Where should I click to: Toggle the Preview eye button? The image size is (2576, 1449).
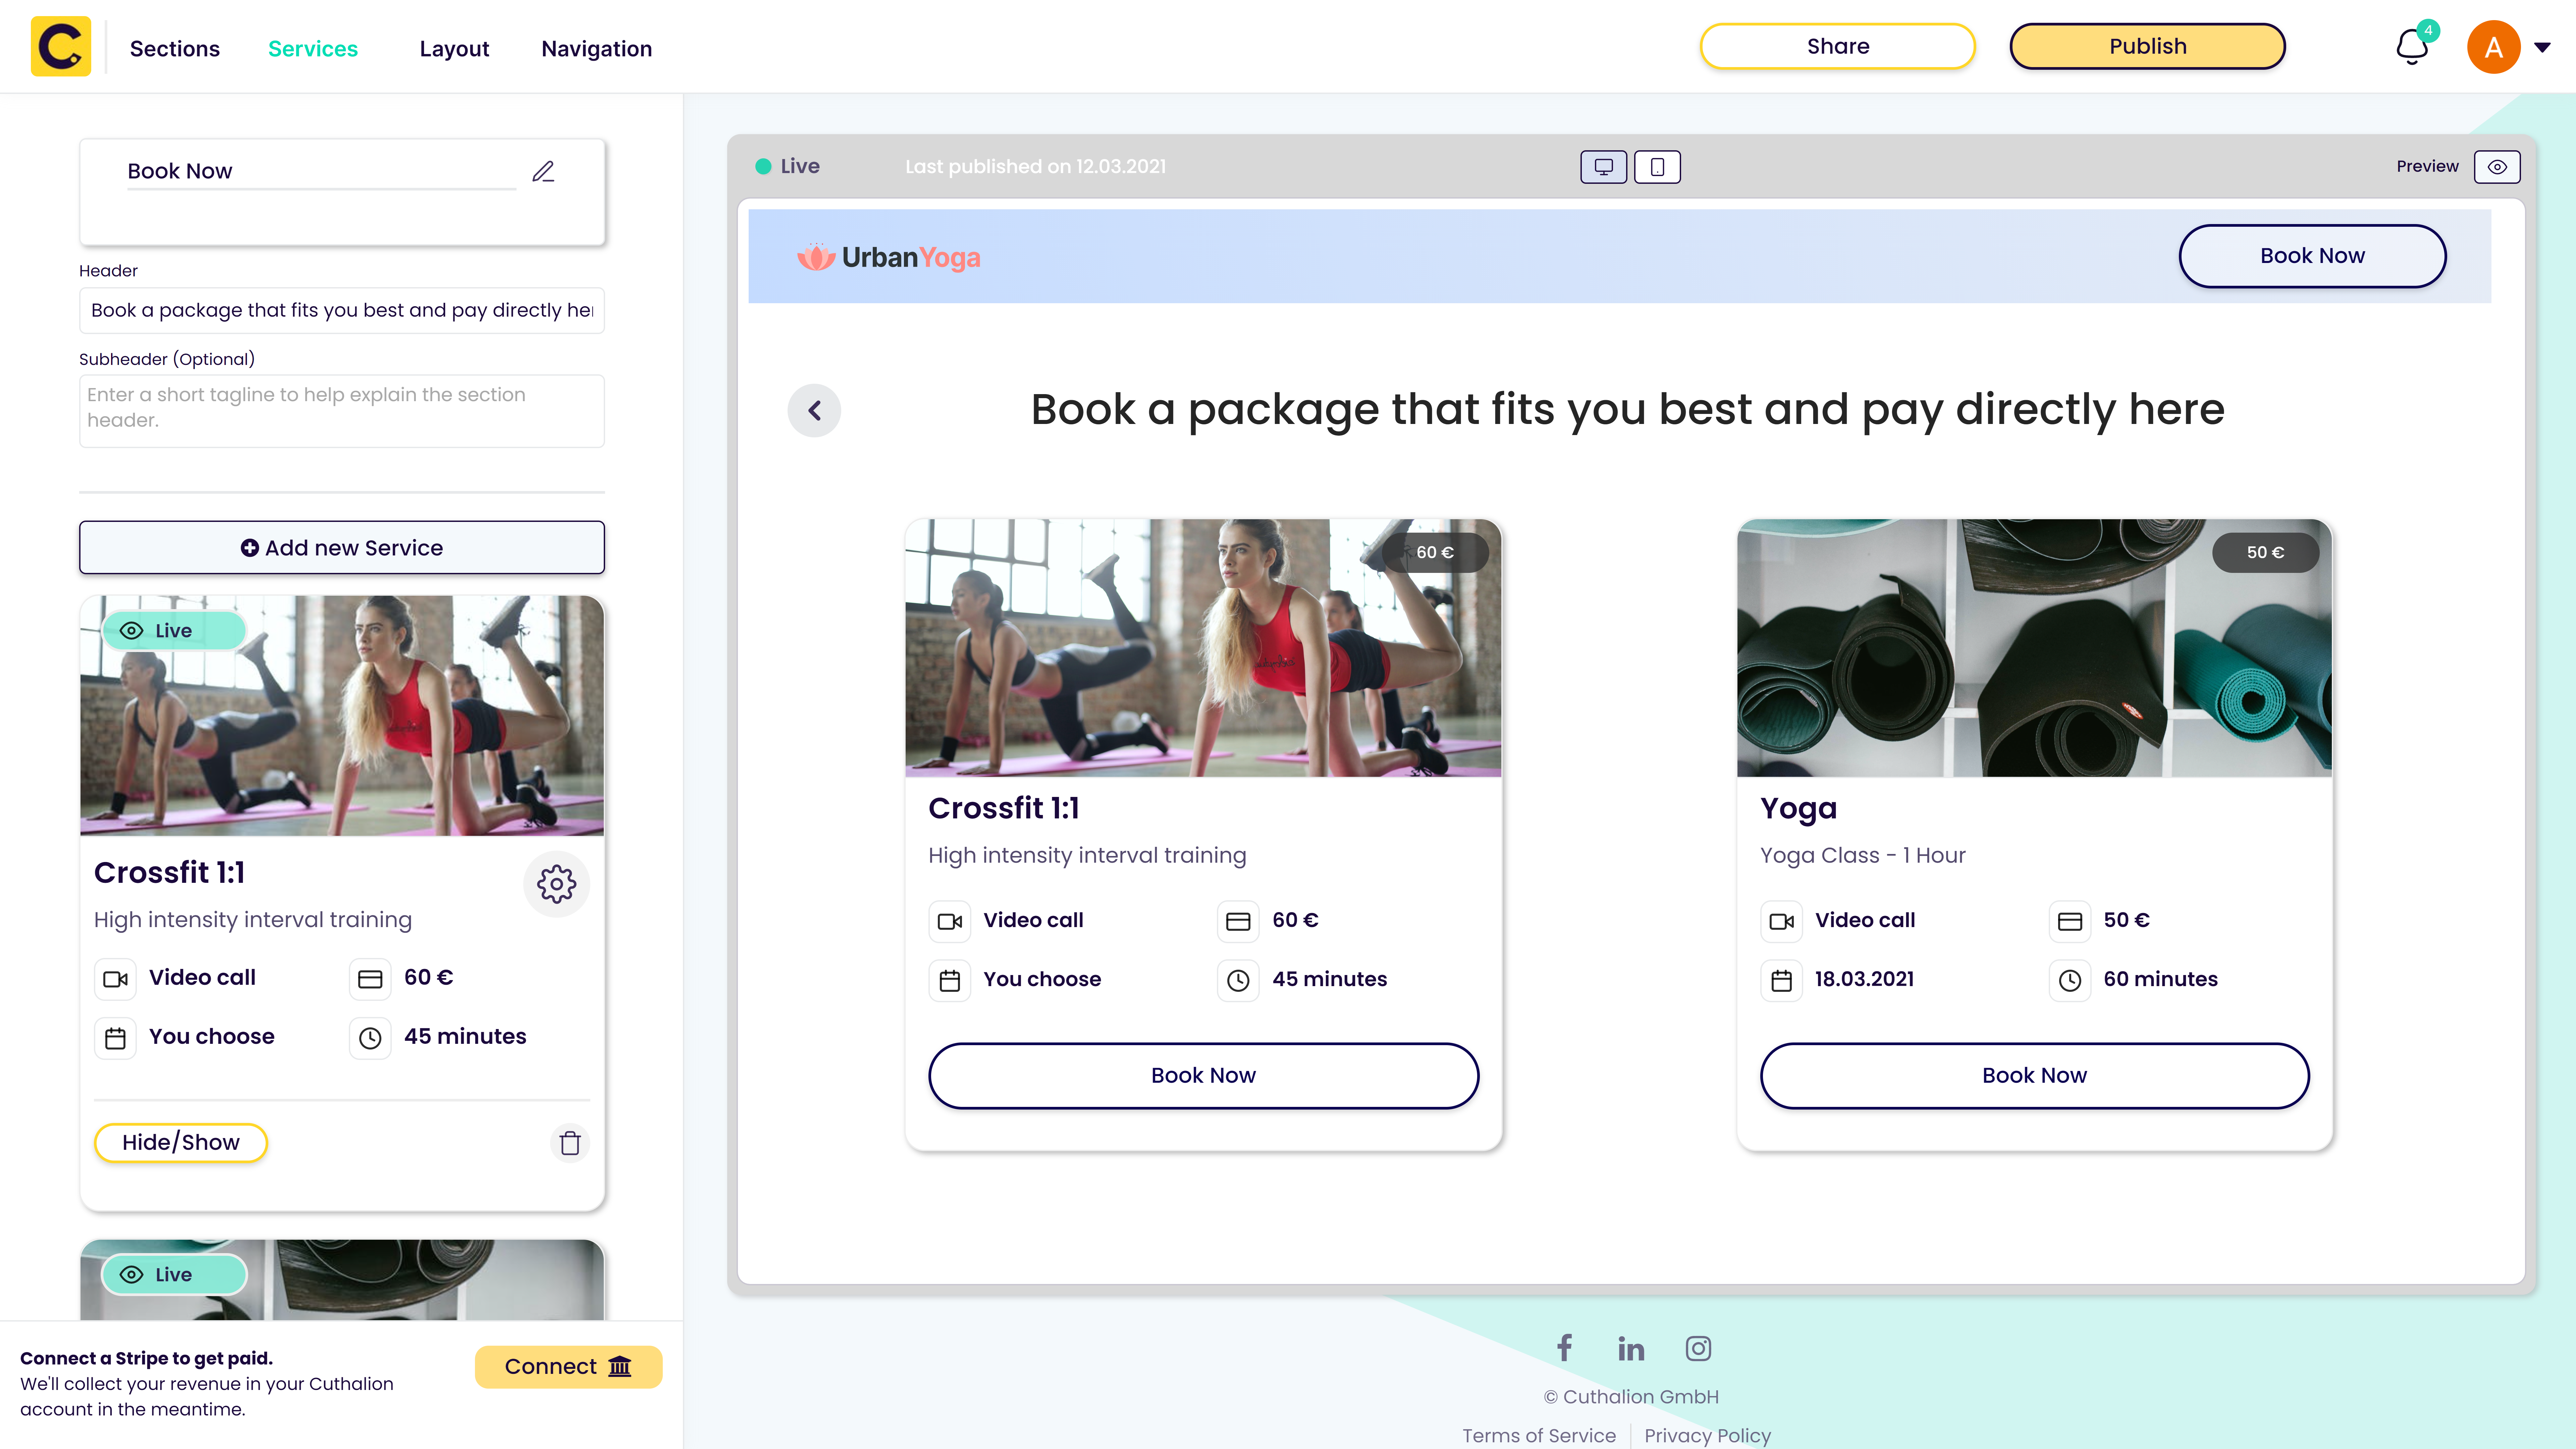(x=2497, y=167)
